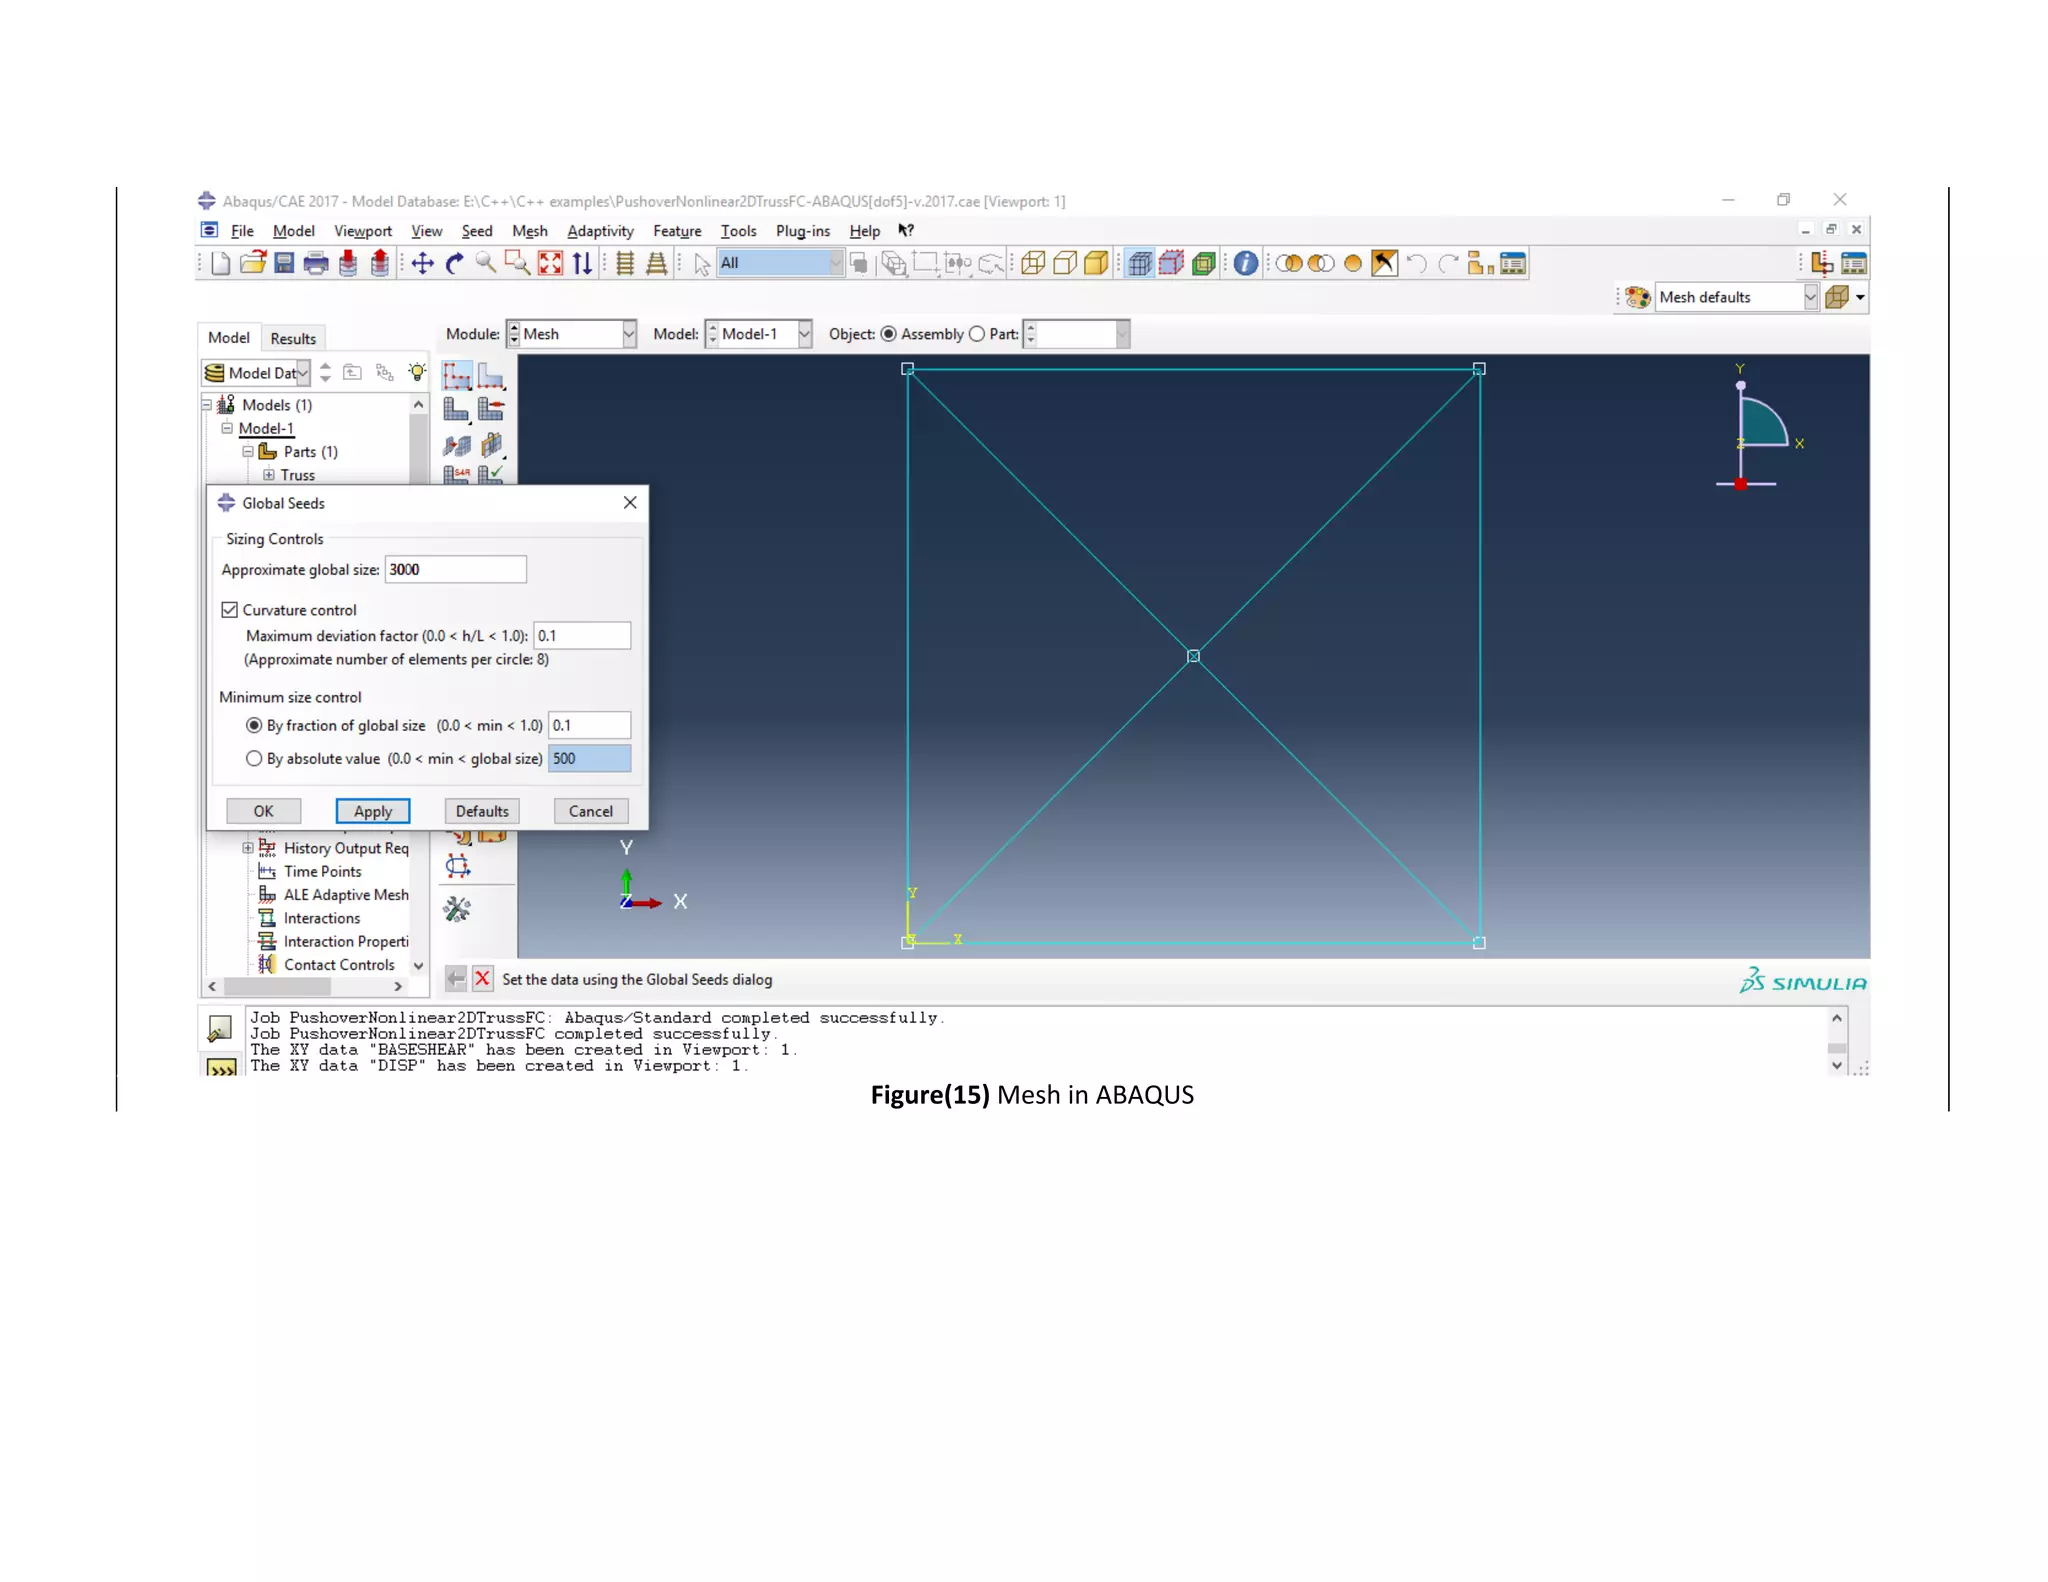Choose wireframe render style icon
This screenshot has height=1582, width=2048.
pyautogui.click(x=1033, y=264)
